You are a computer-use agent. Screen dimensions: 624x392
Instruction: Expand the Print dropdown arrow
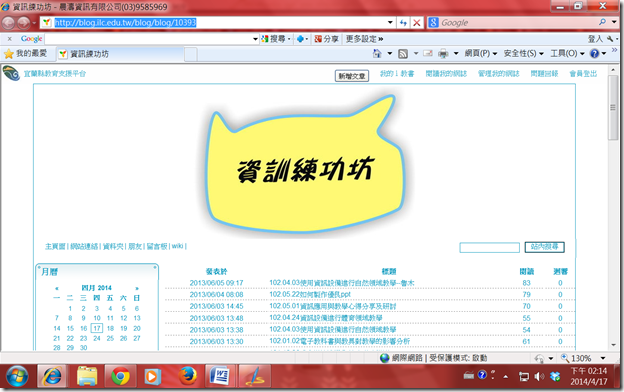456,53
